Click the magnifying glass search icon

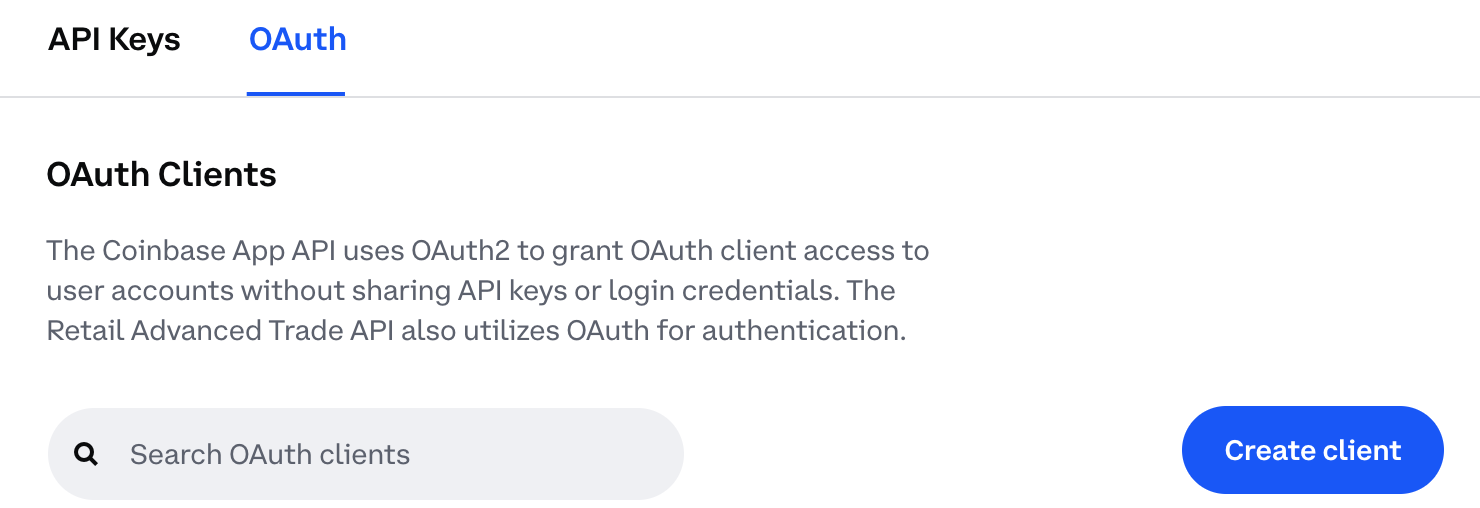point(87,455)
